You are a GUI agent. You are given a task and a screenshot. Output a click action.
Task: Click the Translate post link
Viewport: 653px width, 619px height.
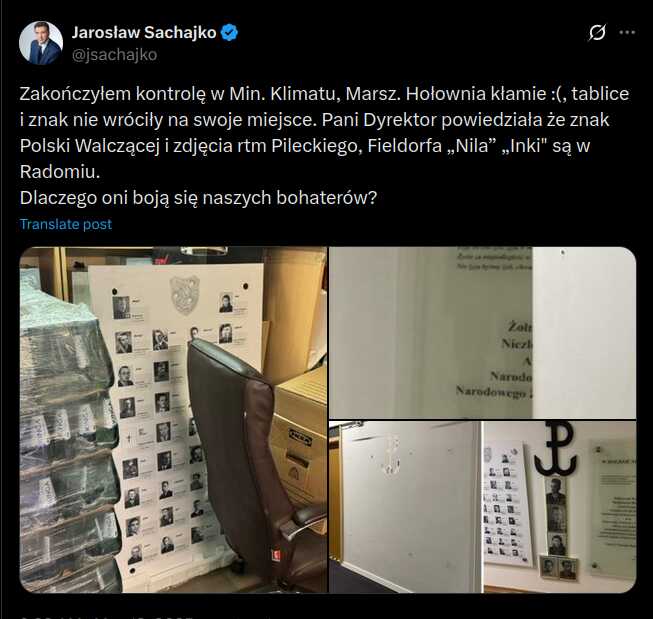[x=66, y=224]
